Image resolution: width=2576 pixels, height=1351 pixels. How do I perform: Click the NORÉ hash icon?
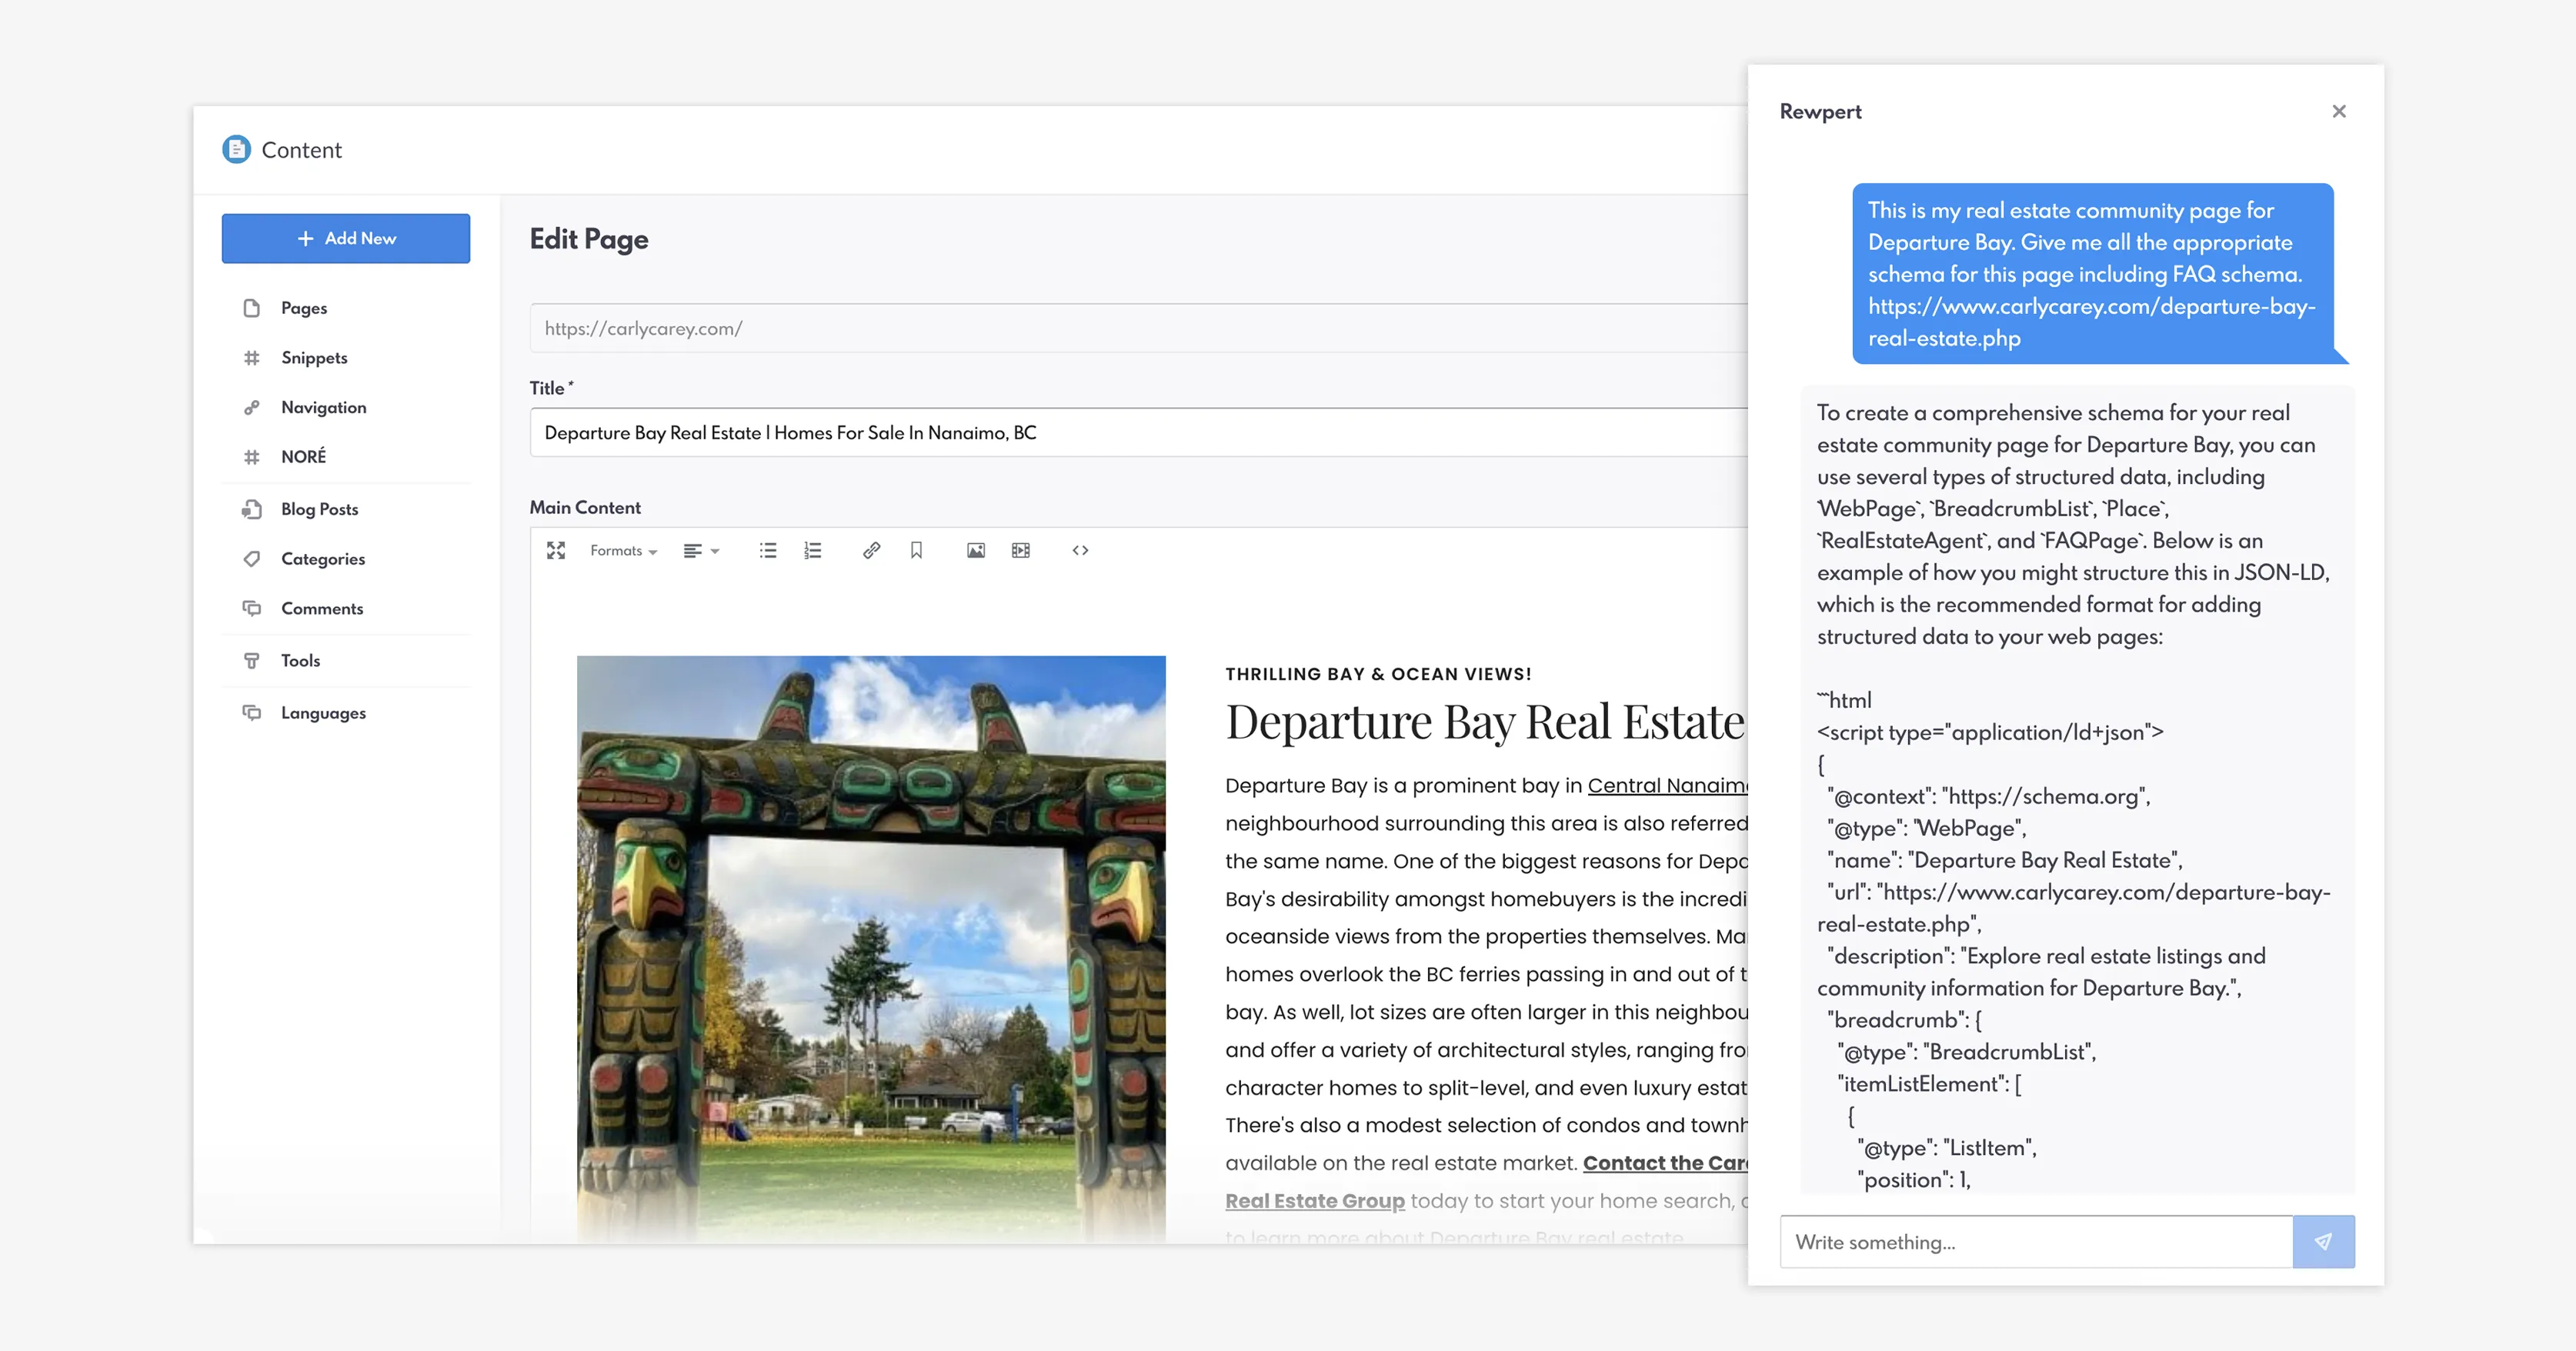click(x=252, y=457)
